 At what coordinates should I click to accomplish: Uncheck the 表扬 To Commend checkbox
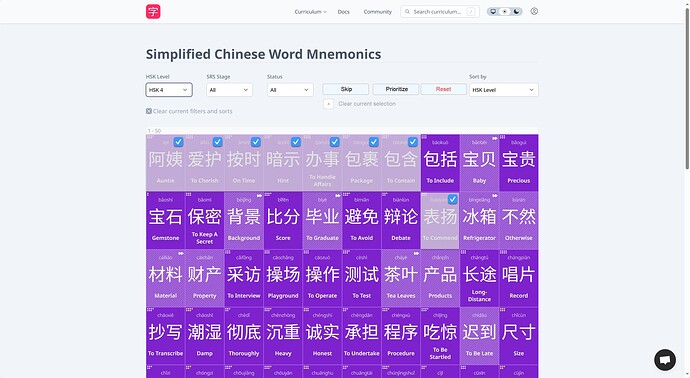coord(452,199)
